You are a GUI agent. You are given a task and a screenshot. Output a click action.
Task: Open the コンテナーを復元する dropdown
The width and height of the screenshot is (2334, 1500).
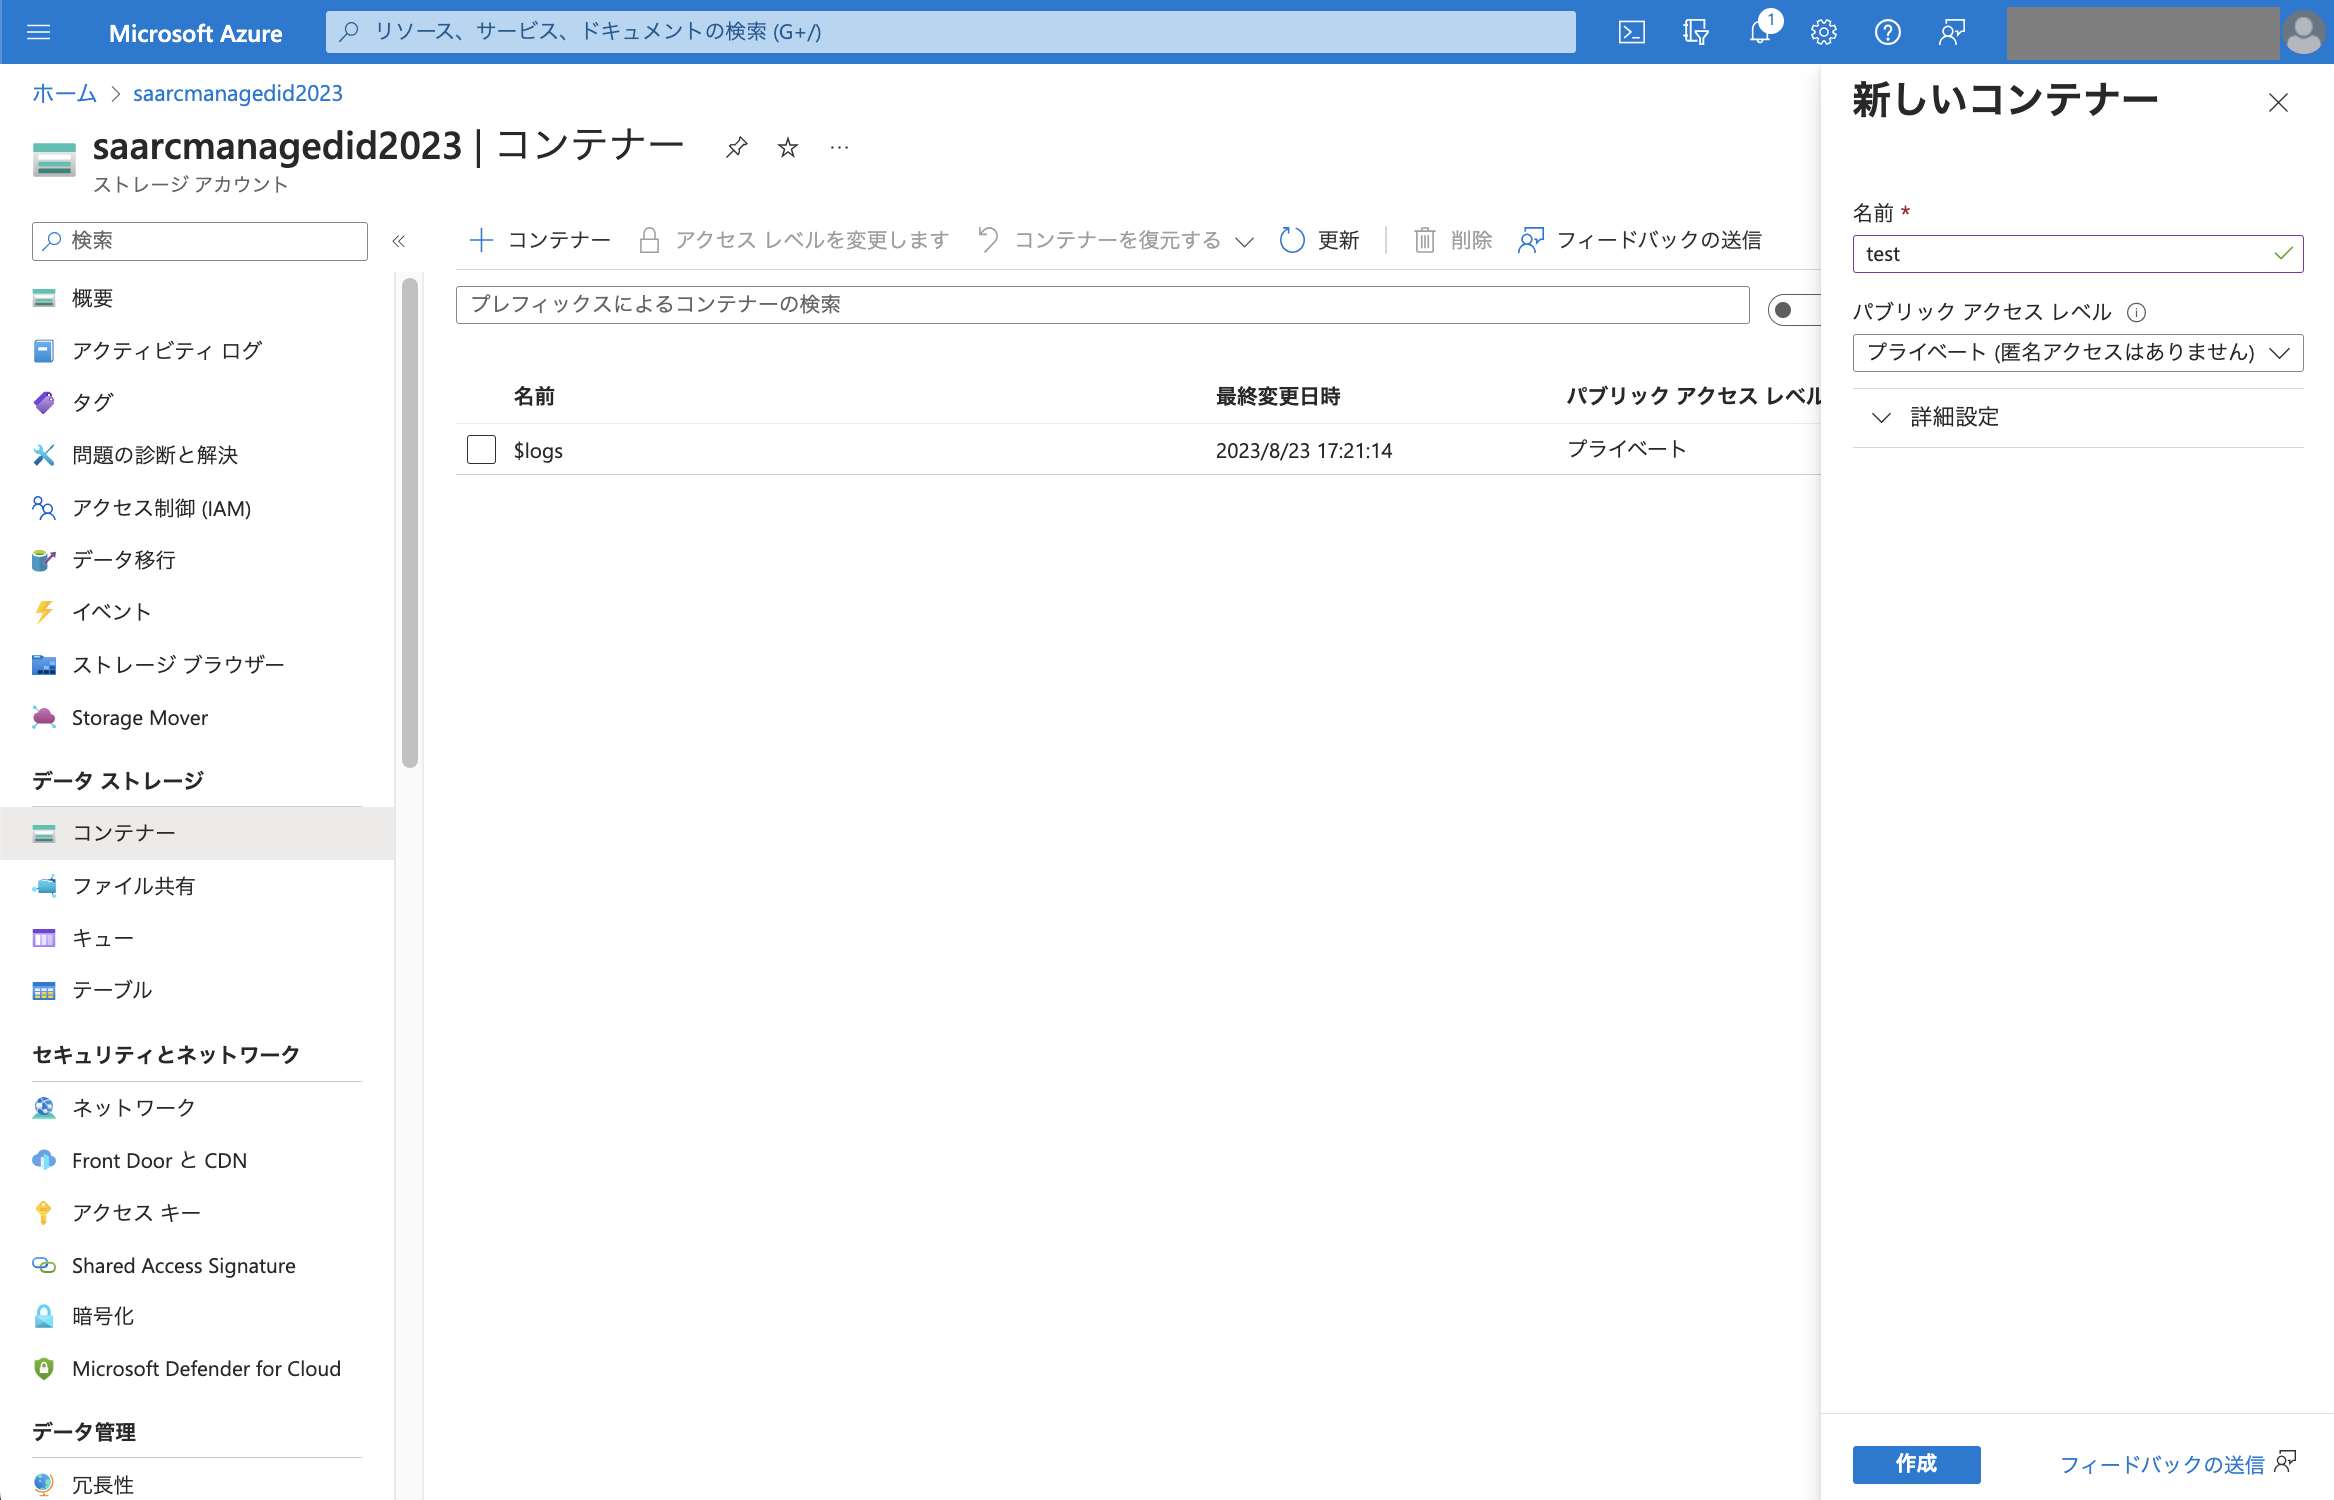coord(1115,240)
